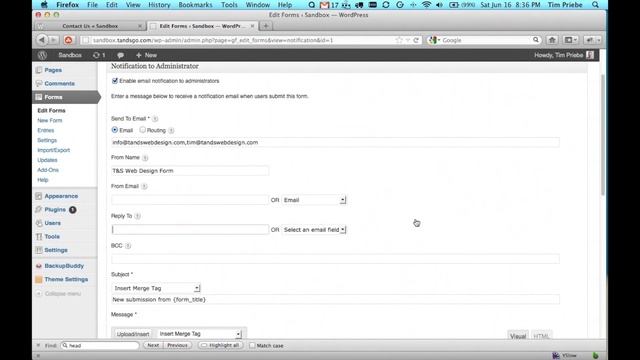
Task: Click the BCC input field
Action: [335, 259]
